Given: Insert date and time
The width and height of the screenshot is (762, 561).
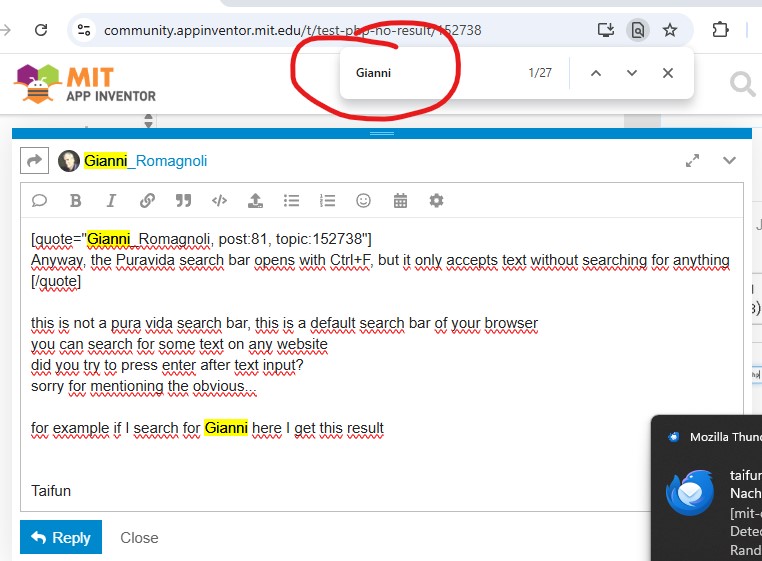Looking at the screenshot, I should [x=400, y=200].
